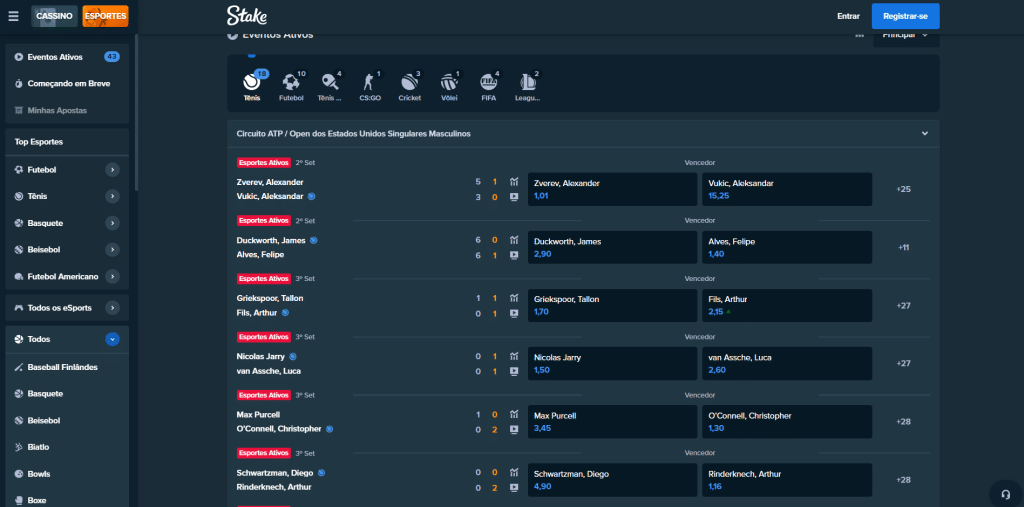Click the Entrar login link
Screen dimensions: 1024x507
coord(848,16)
